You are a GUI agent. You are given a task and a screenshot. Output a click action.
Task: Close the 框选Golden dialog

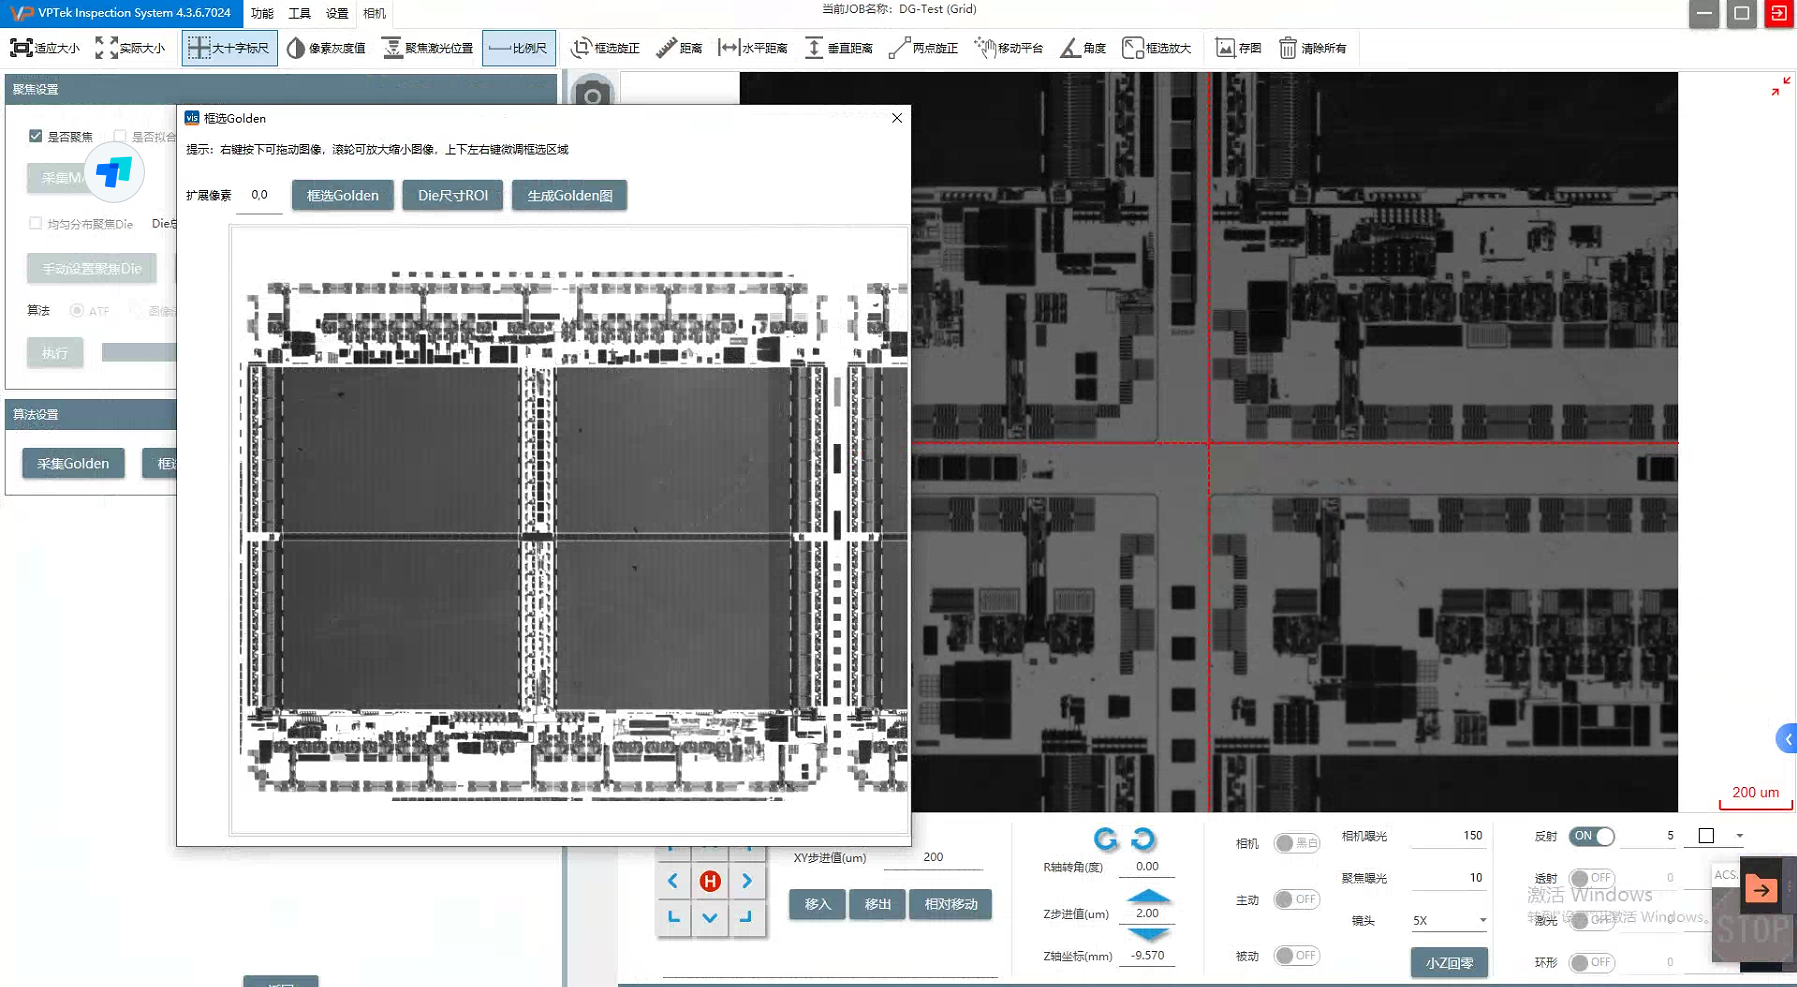pyautogui.click(x=897, y=118)
